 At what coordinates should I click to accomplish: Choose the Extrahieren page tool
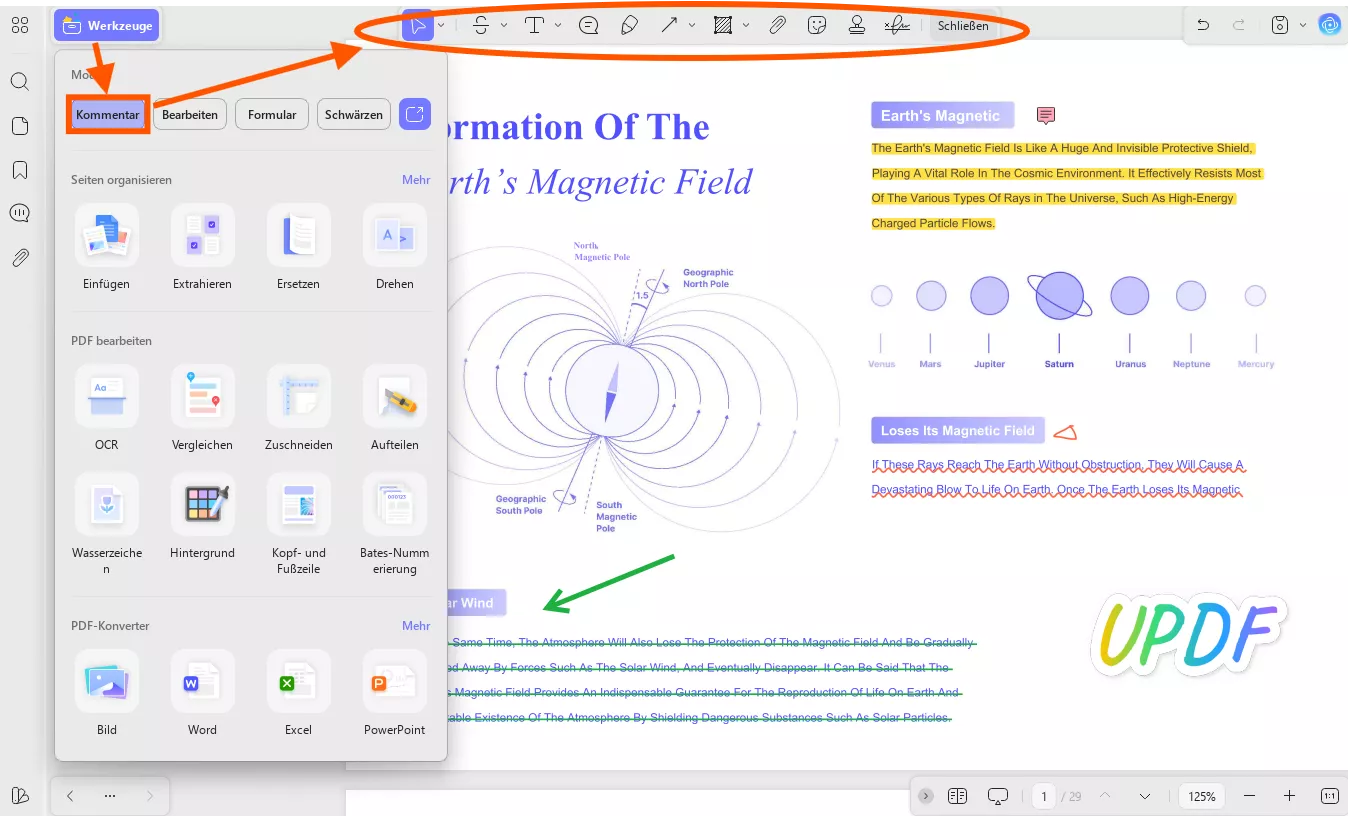pos(202,247)
